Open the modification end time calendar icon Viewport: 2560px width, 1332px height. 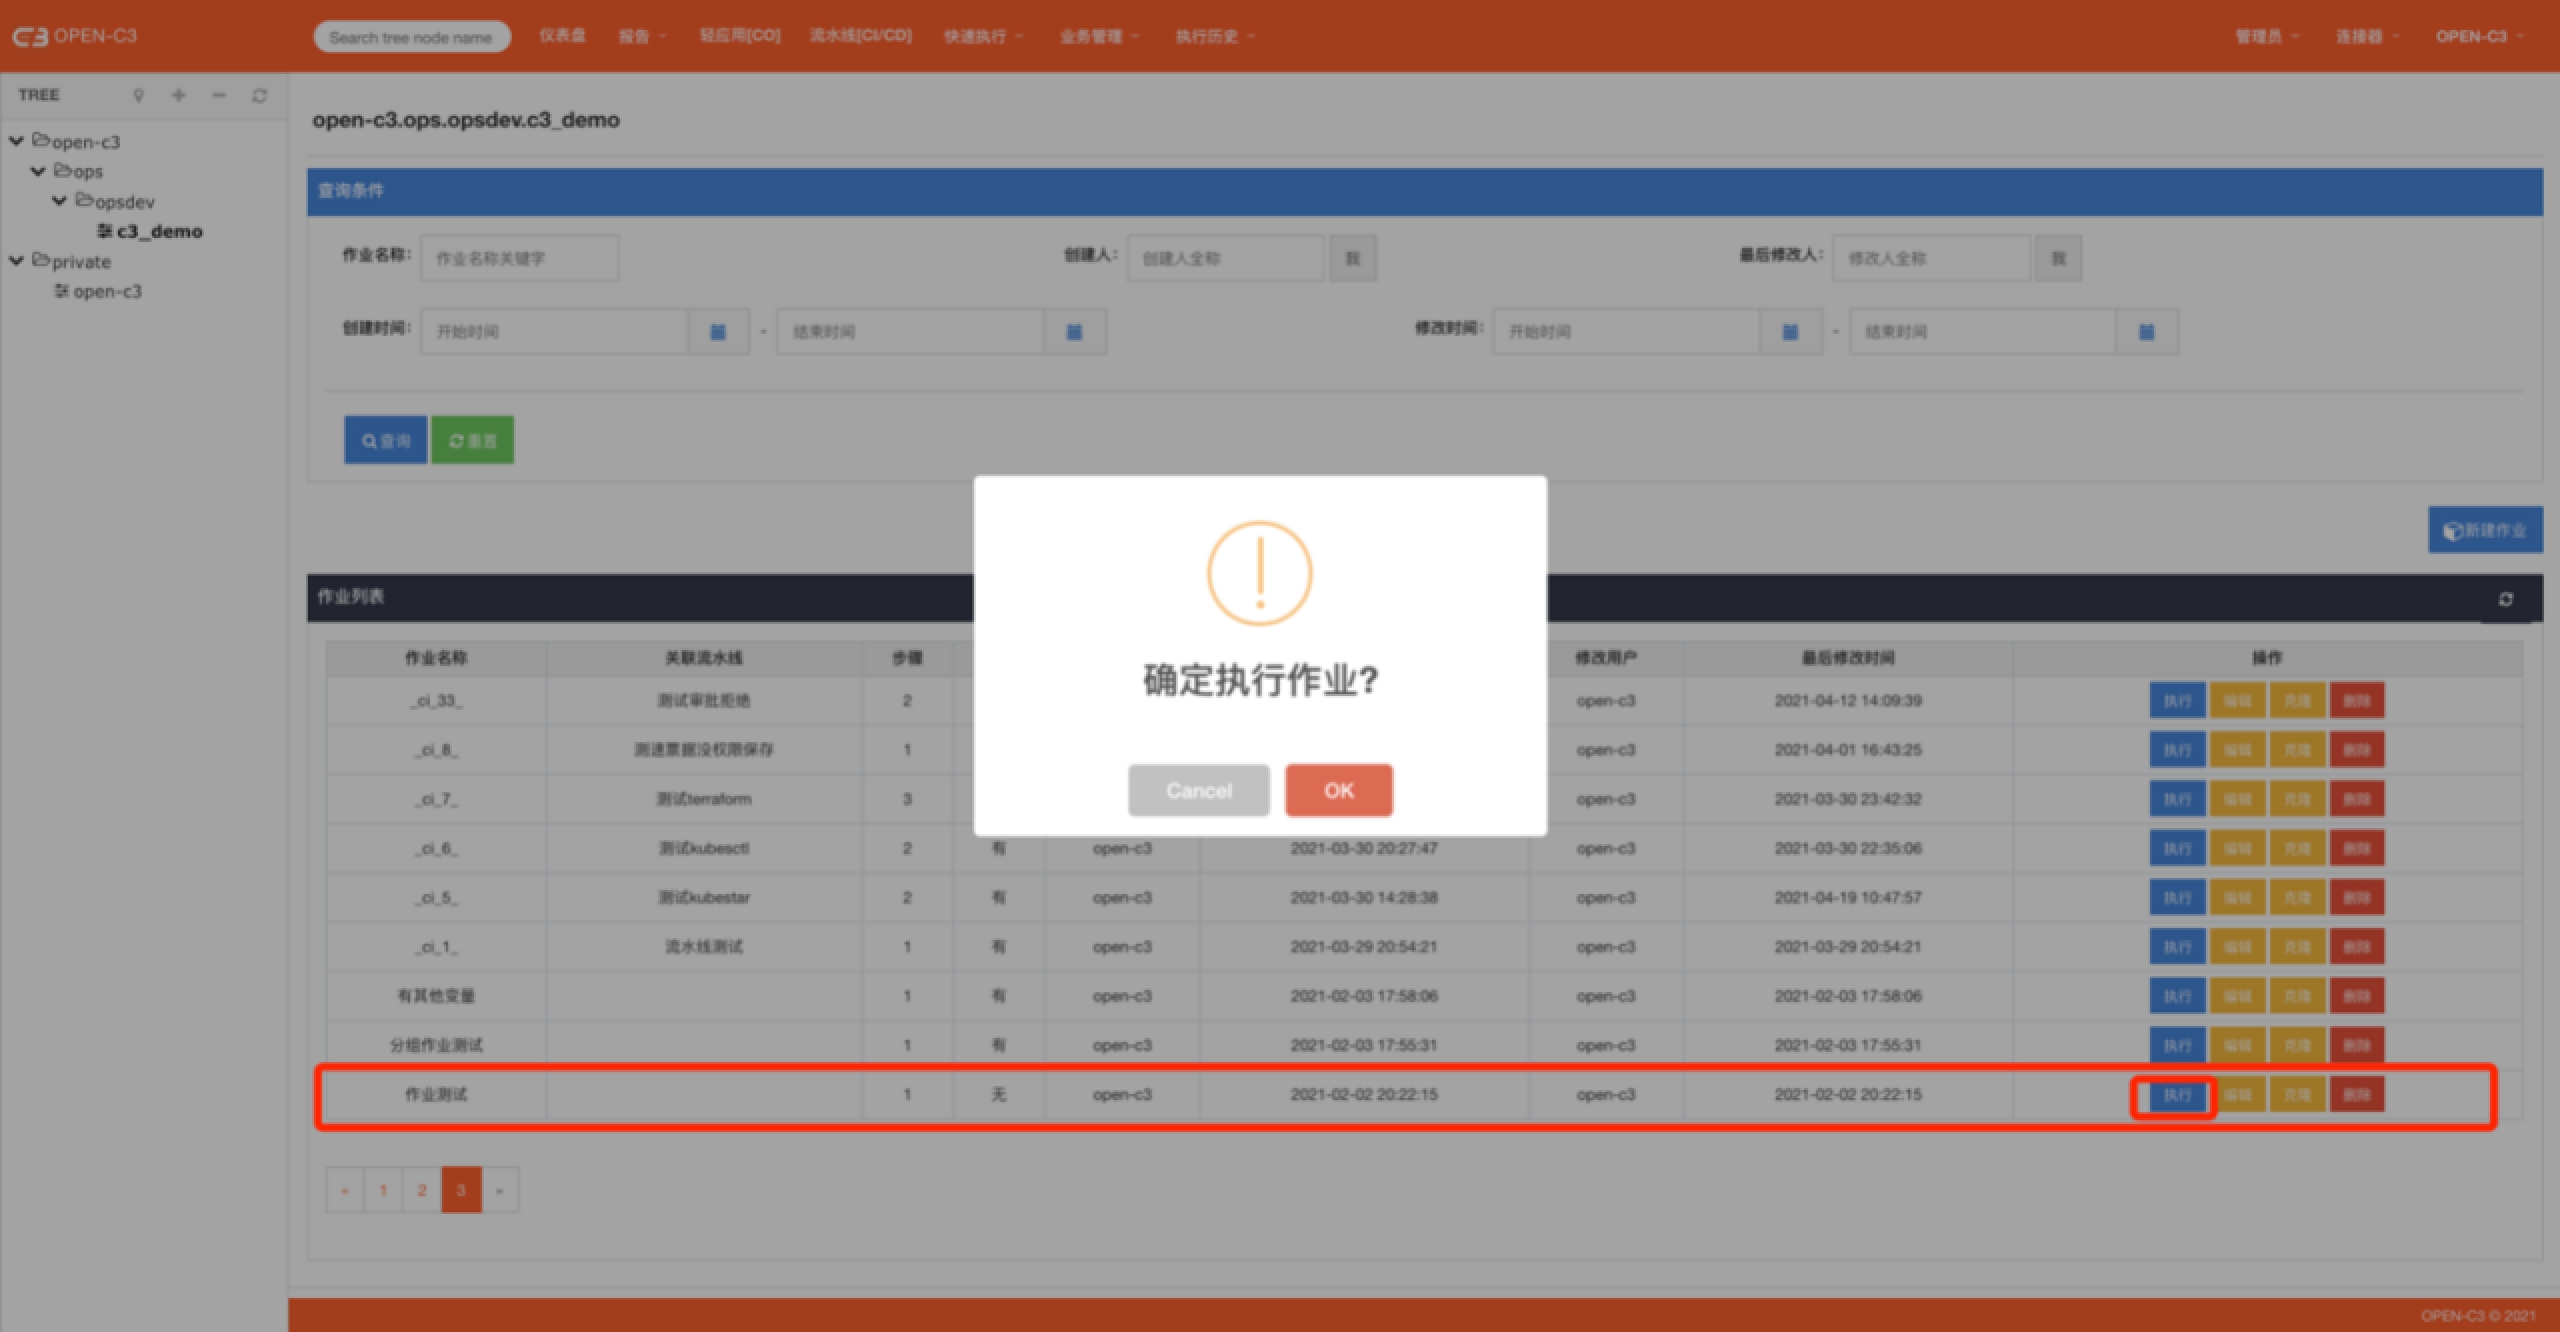coord(2146,332)
